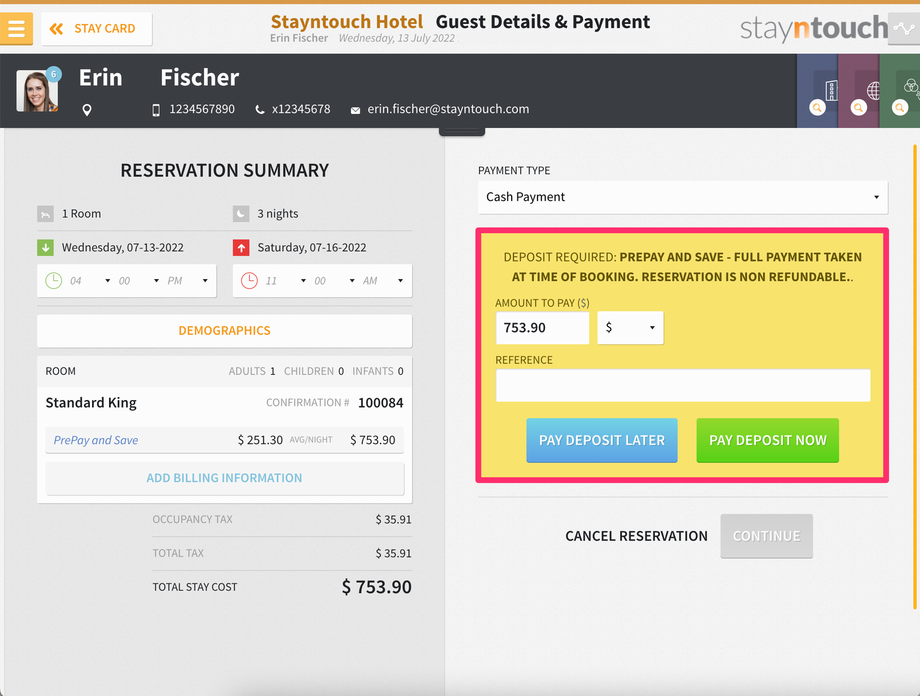The image size is (920, 696).
Task: Click Erin Fischer's guest profile photo
Action: [37, 91]
